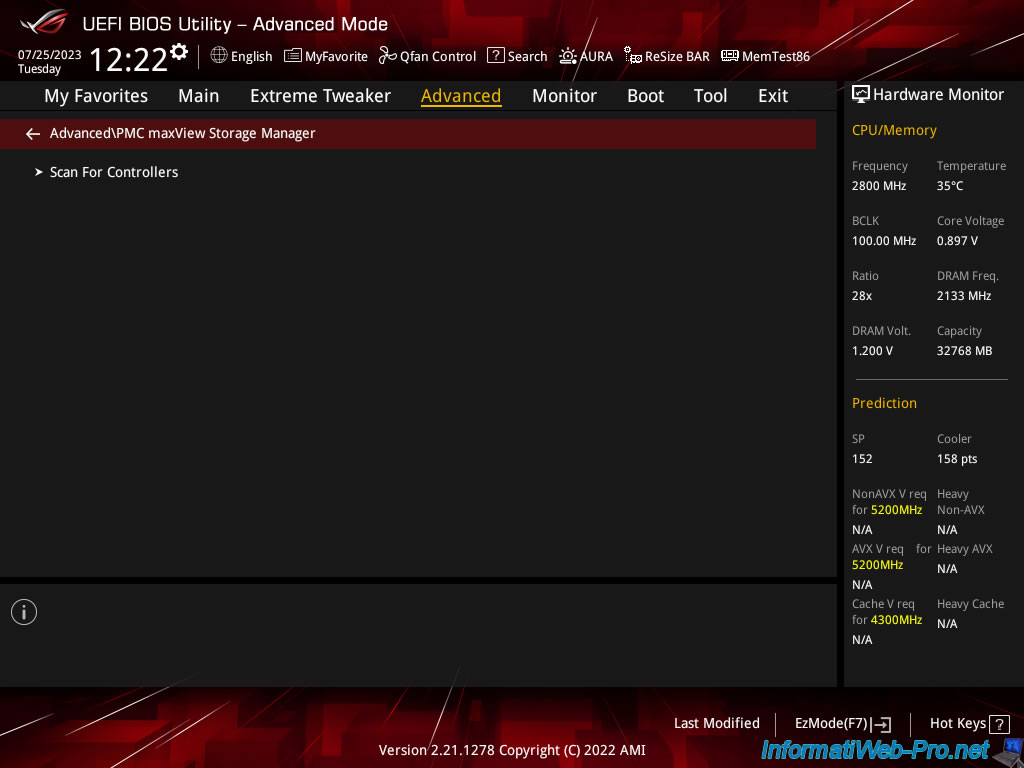
Task: Click the ReSize BAR label
Action: coord(677,57)
